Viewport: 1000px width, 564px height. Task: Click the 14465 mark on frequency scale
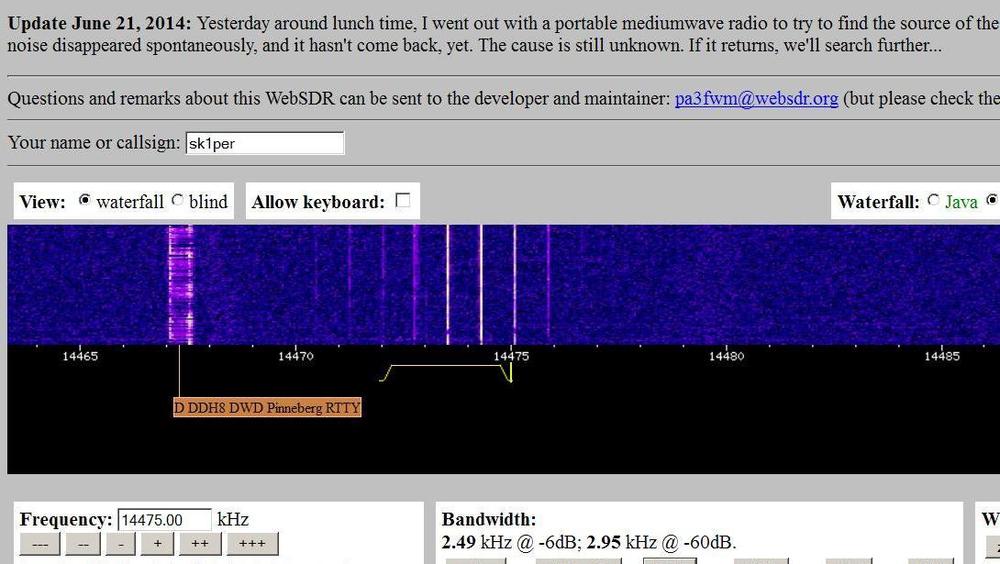point(80,356)
